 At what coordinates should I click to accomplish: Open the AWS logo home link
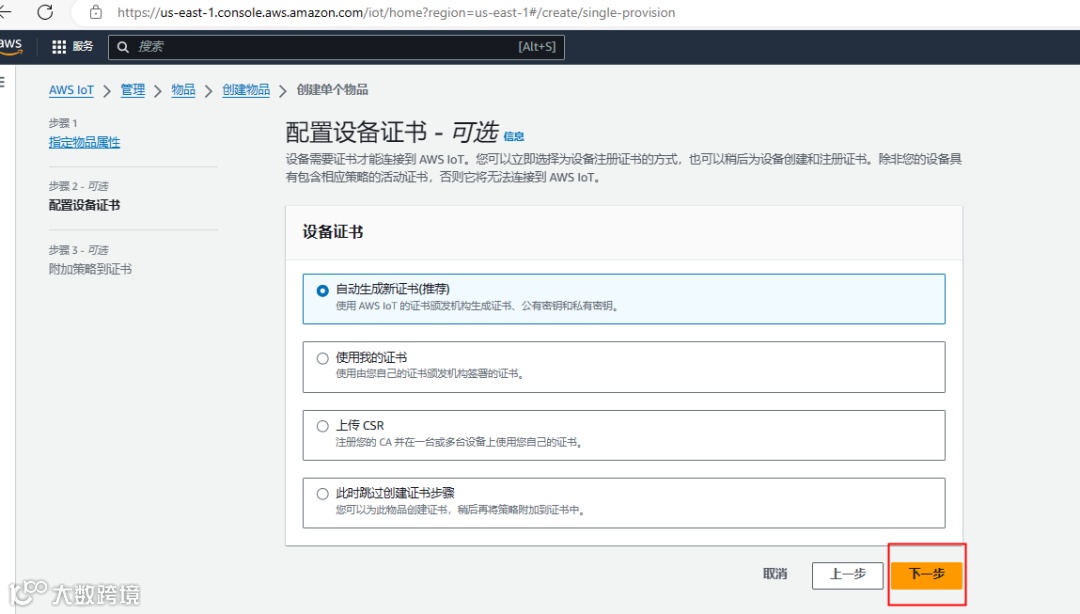click(10, 46)
